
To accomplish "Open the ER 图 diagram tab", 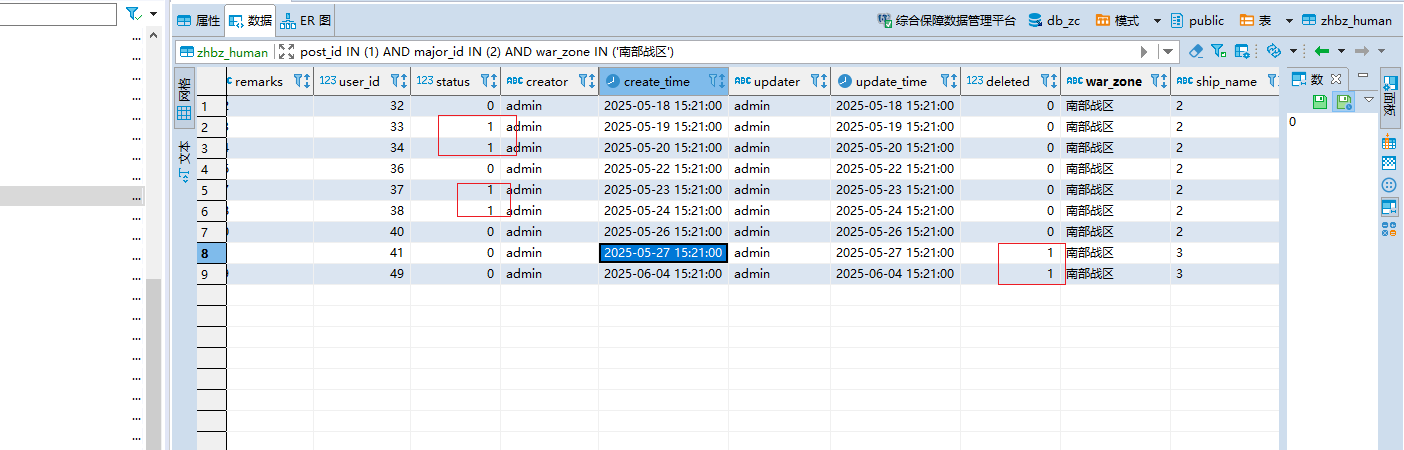I will [306, 20].
